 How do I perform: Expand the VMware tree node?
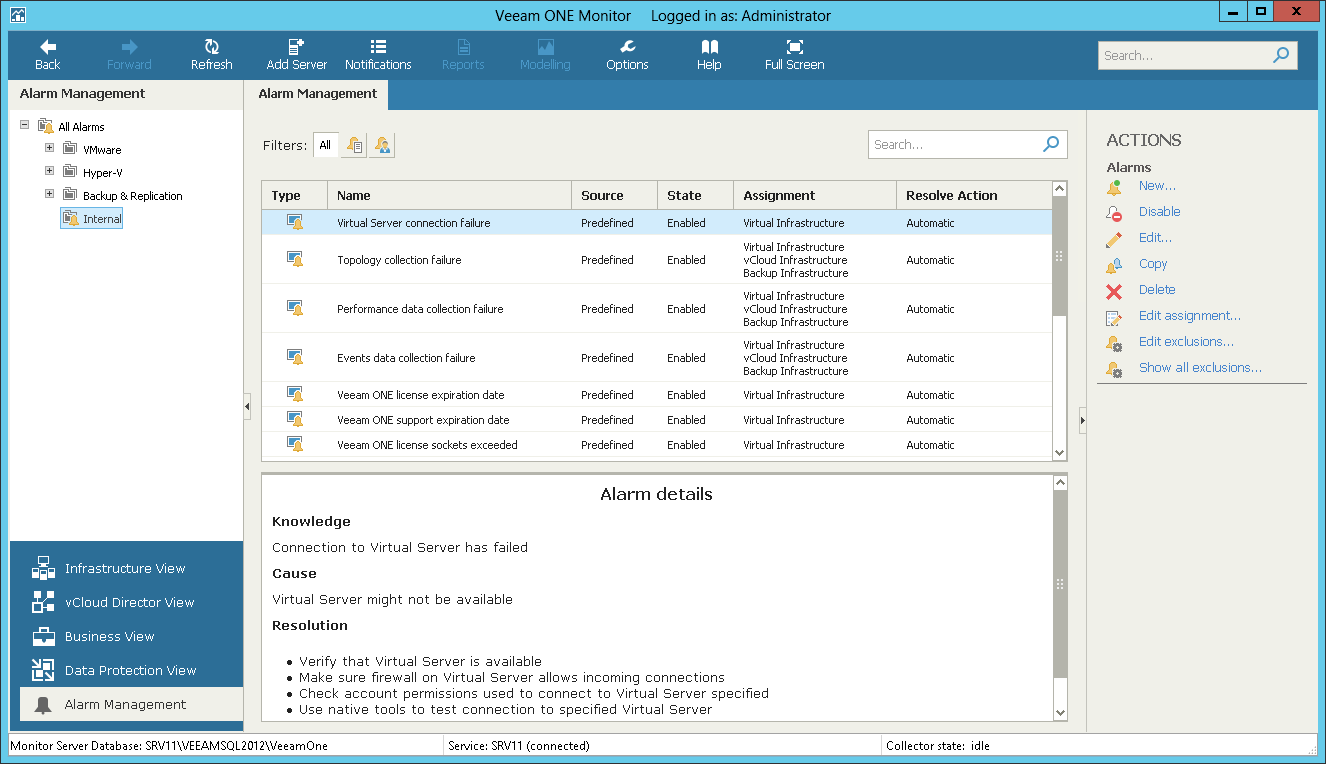(49, 148)
